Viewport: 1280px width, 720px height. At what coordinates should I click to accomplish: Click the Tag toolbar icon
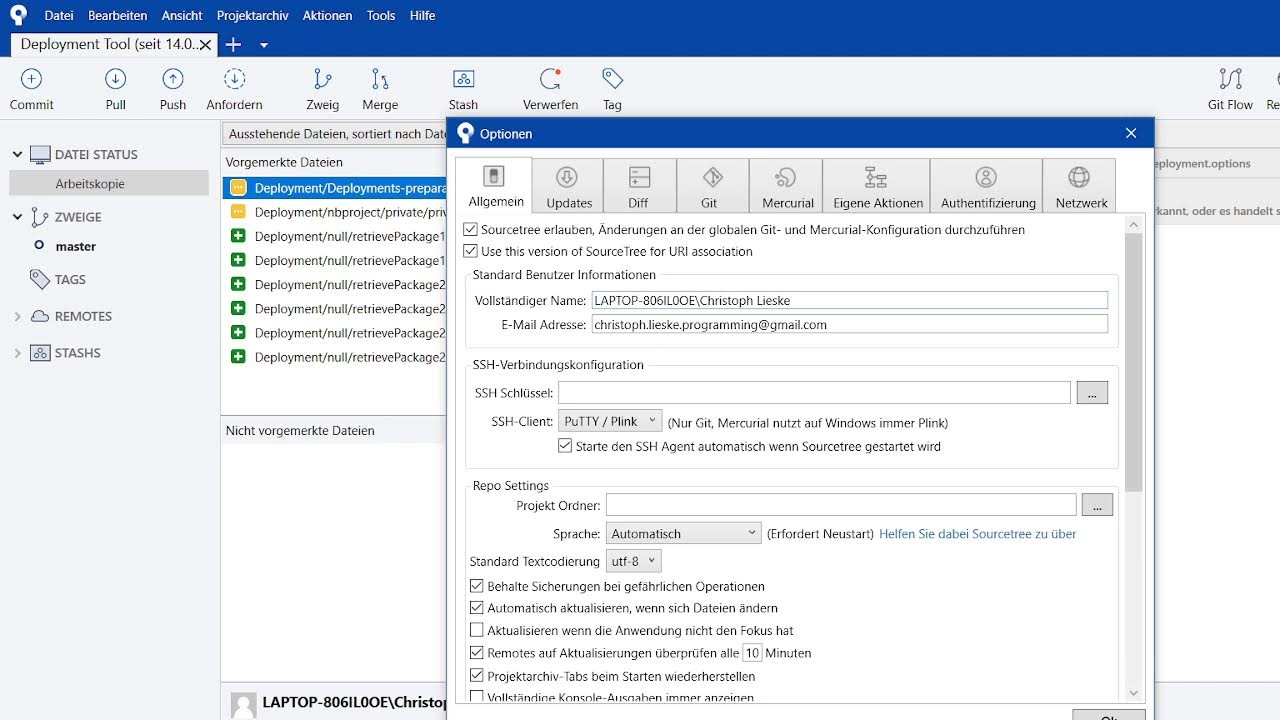pyautogui.click(x=612, y=79)
